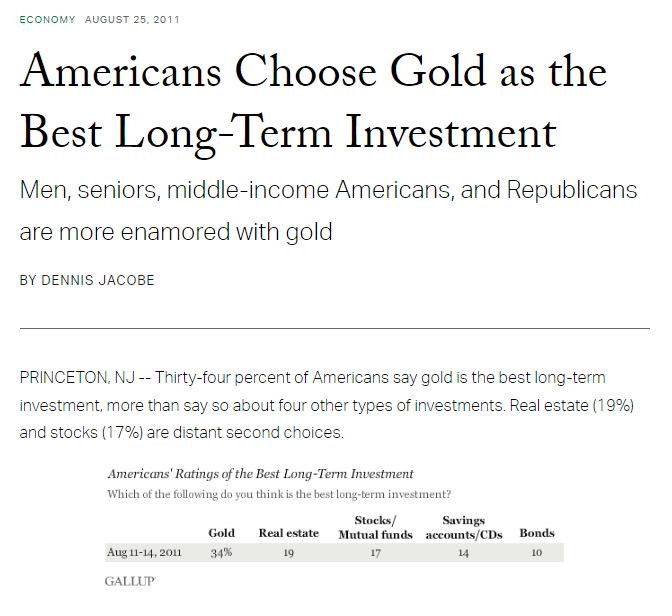The height and width of the screenshot is (616, 672).
Task: Click the PRINCETON, NJ dateline text
Action: [77, 378]
